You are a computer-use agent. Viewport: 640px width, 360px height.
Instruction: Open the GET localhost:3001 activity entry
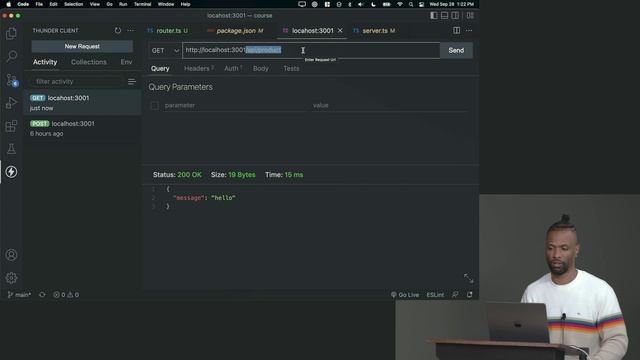coord(83,103)
